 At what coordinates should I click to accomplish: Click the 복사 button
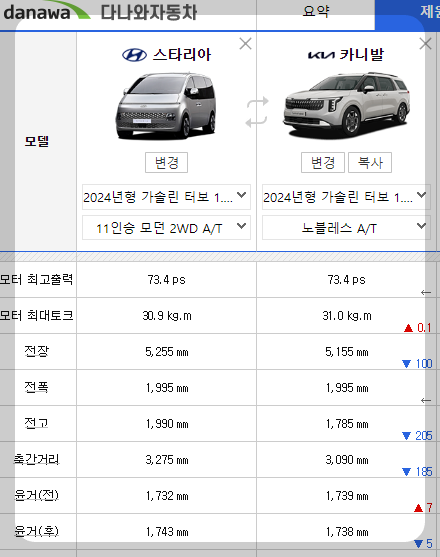[x=370, y=163]
